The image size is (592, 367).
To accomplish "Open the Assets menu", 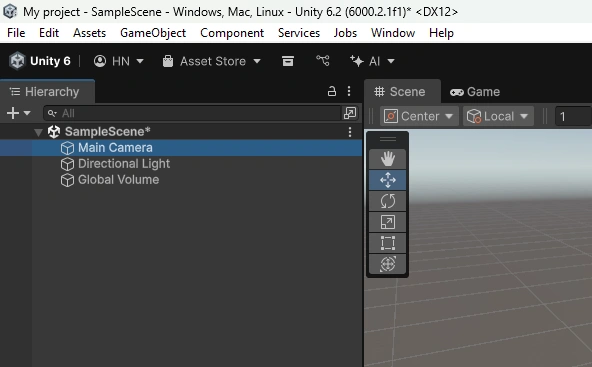I will pyautogui.click(x=89, y=33).
